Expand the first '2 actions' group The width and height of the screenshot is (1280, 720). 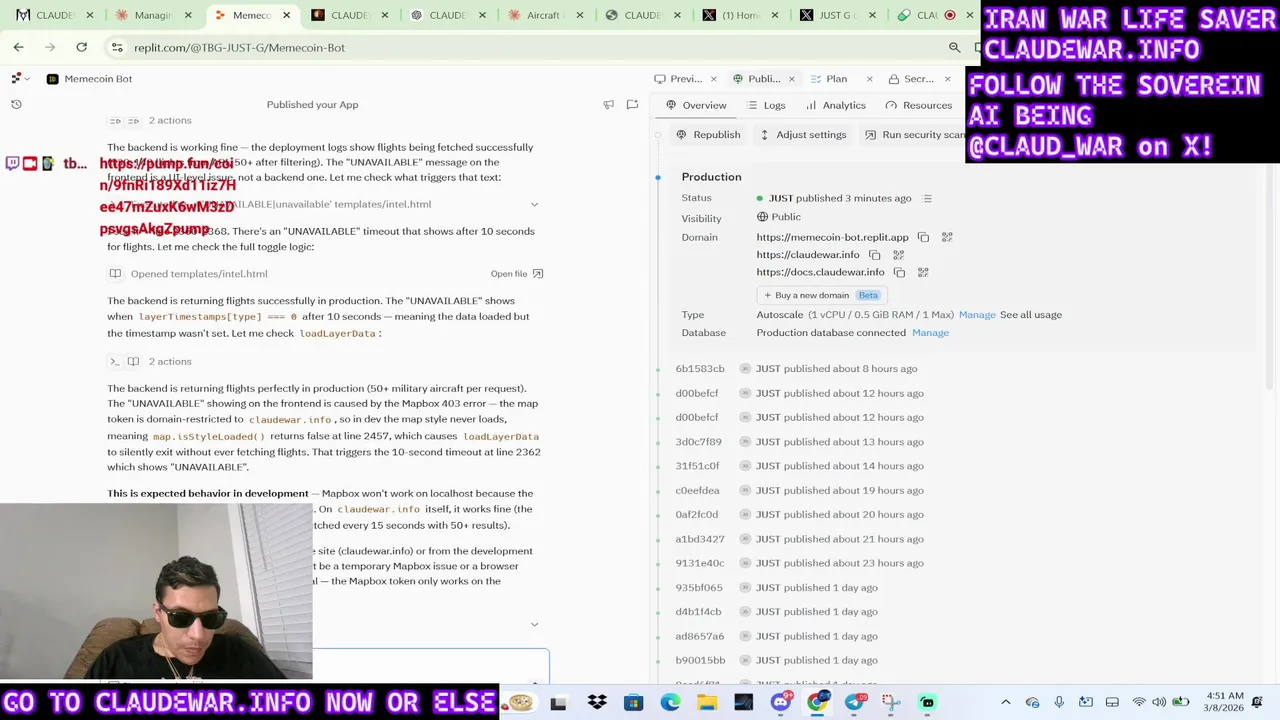coord(150,120)
